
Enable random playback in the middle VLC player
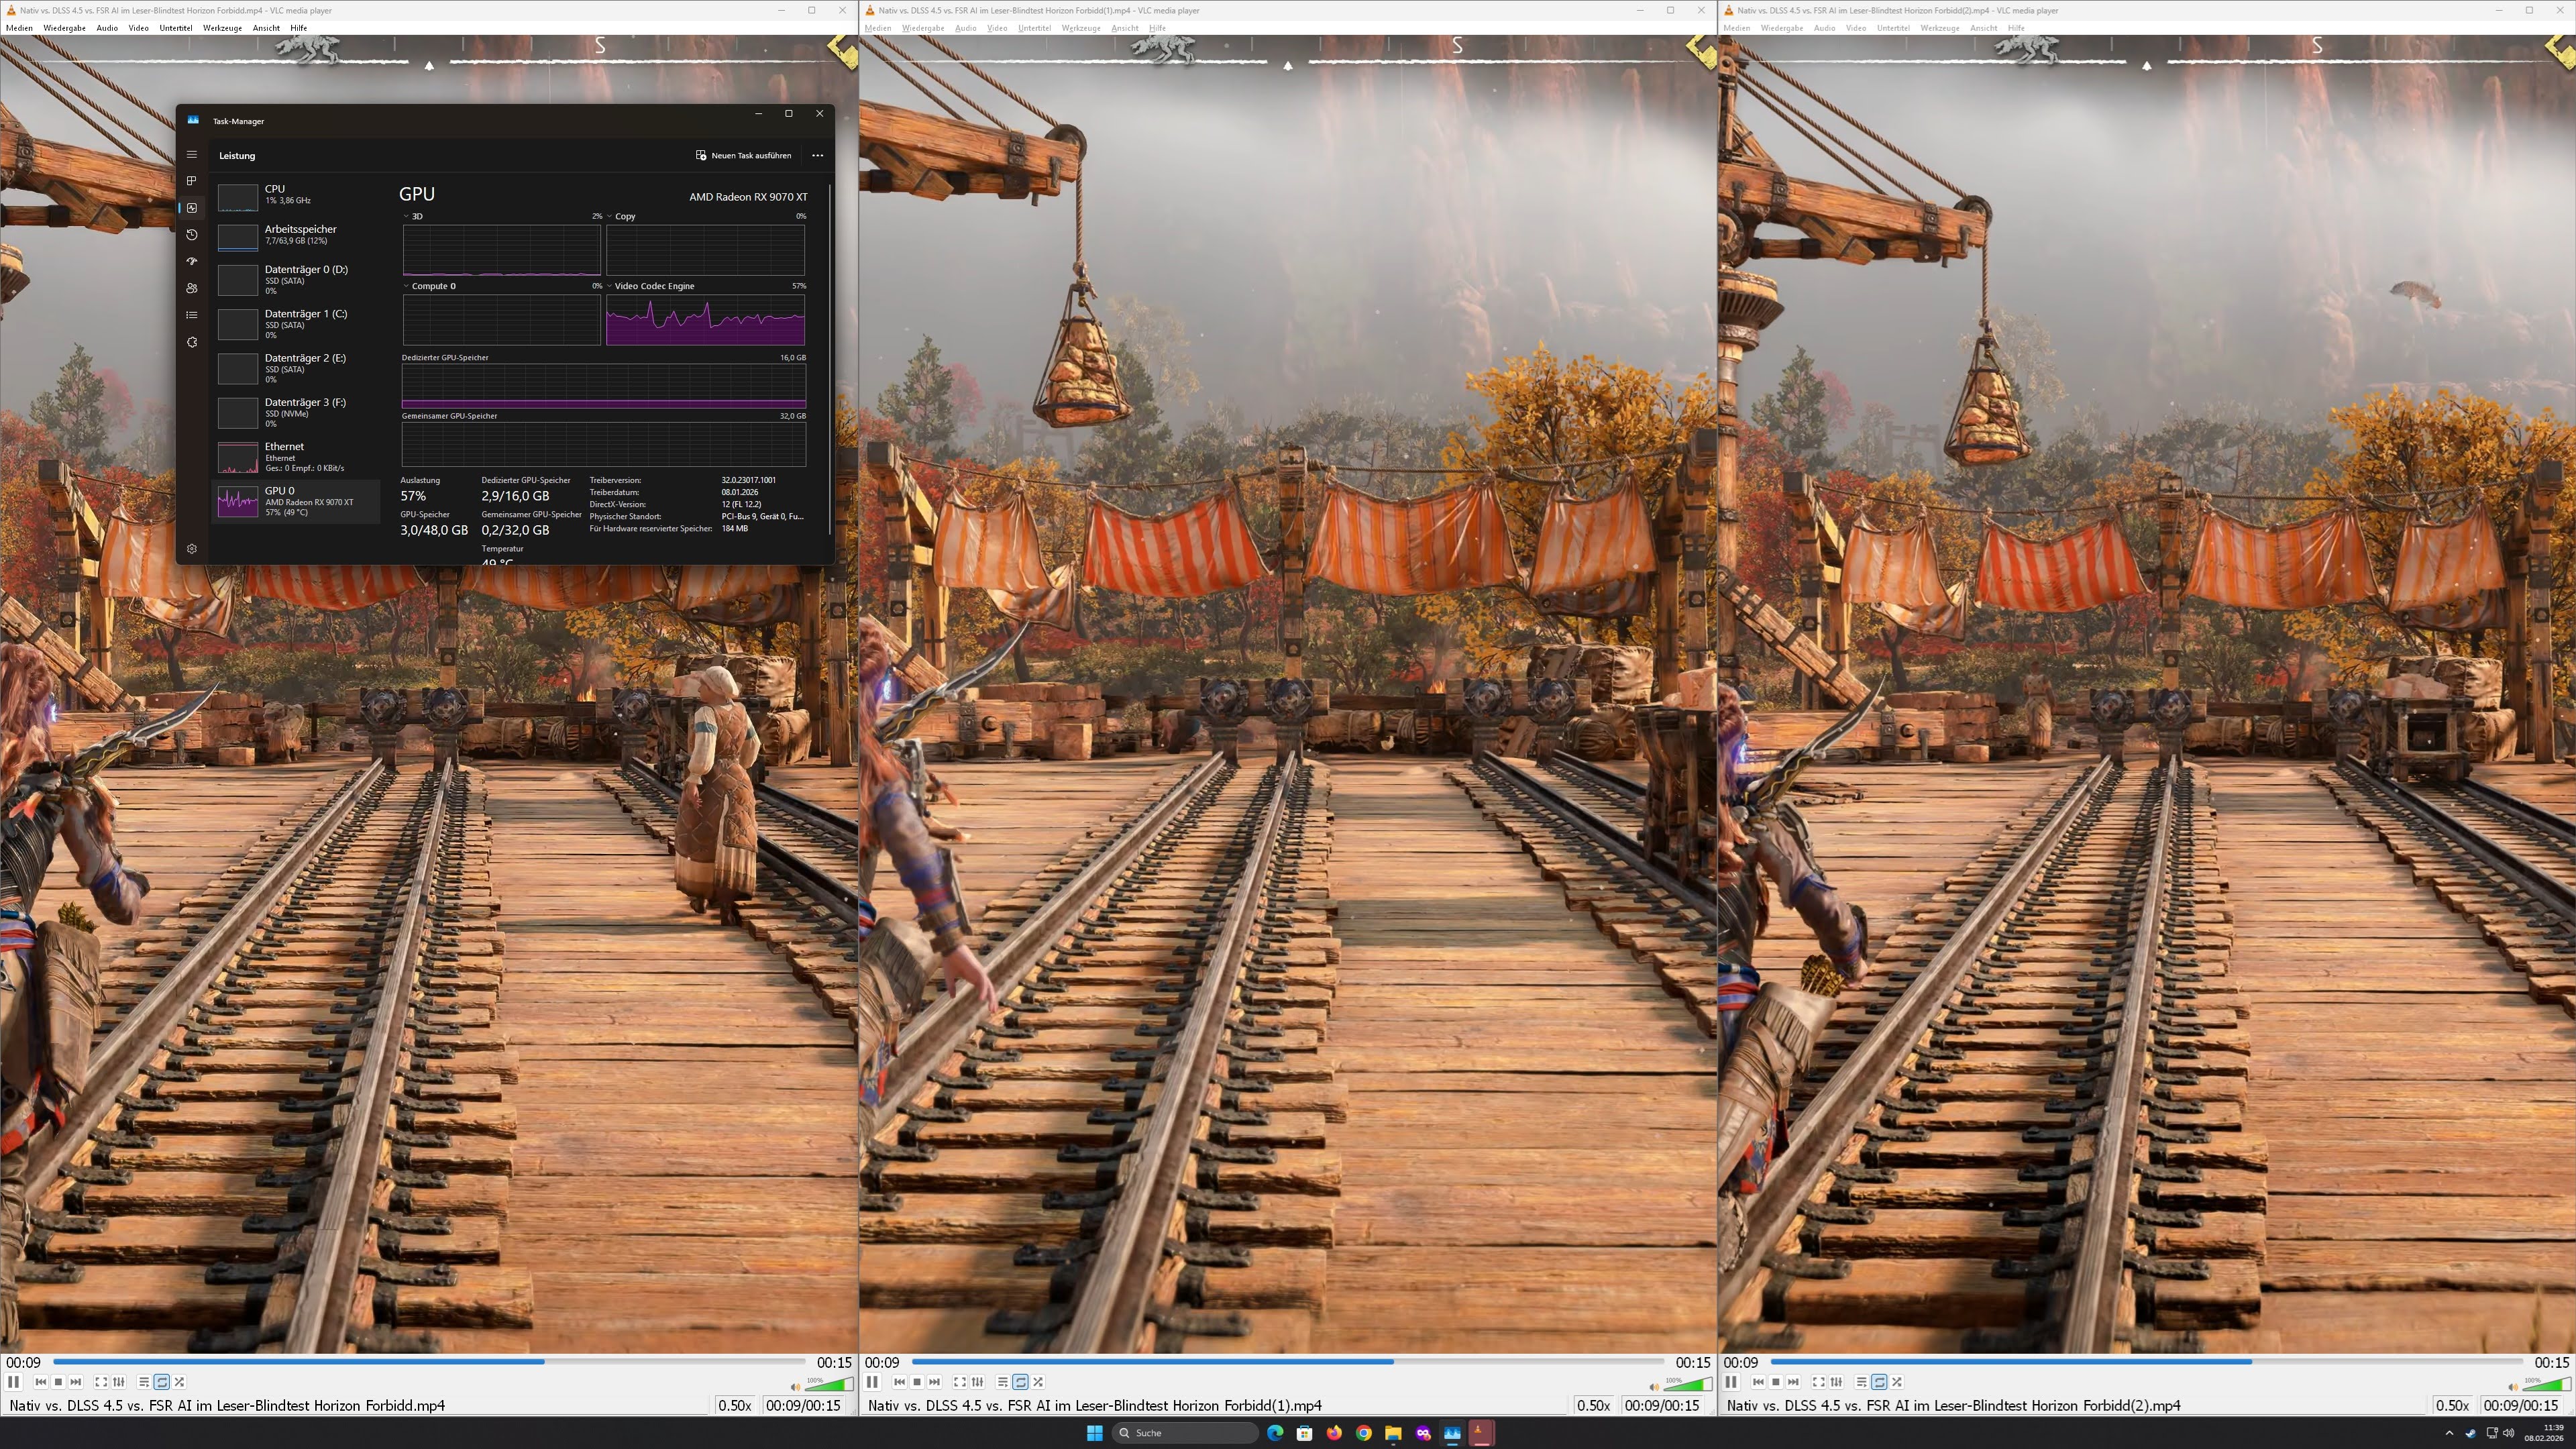click(1038, 1381)
